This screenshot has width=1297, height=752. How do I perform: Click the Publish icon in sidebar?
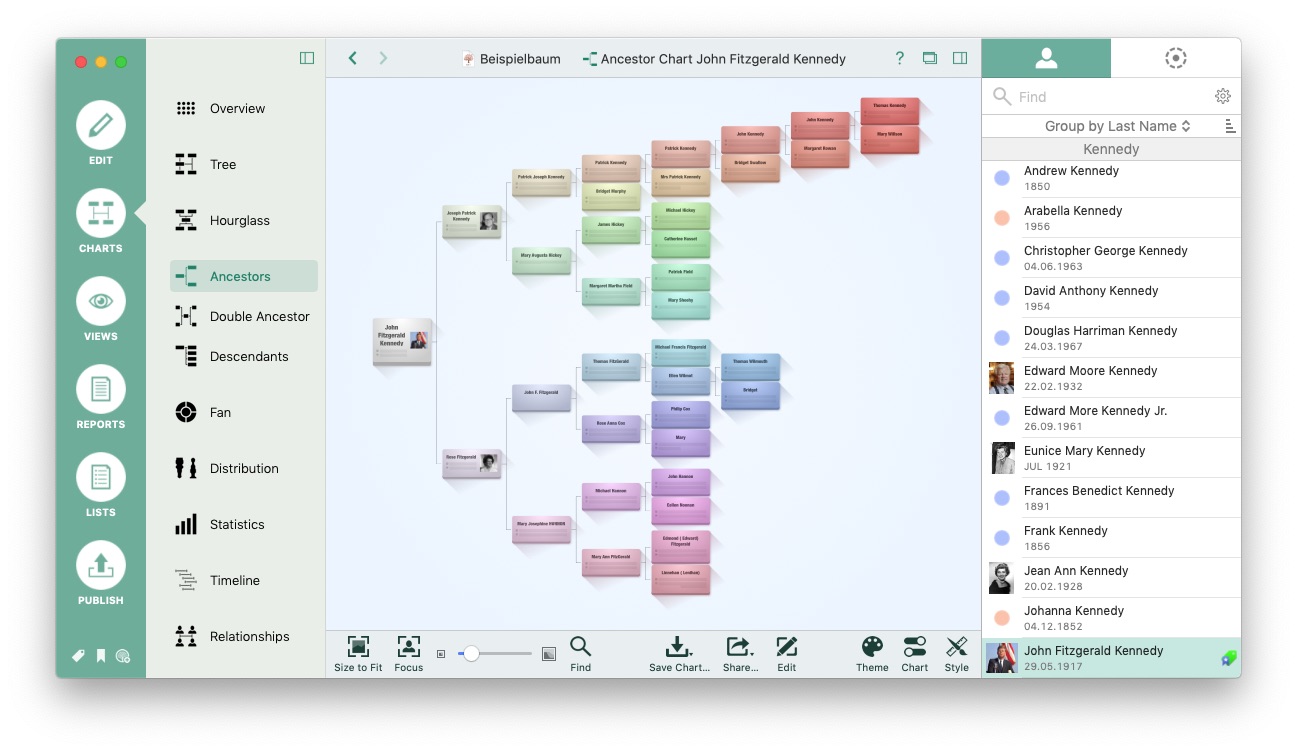[101, 566]
